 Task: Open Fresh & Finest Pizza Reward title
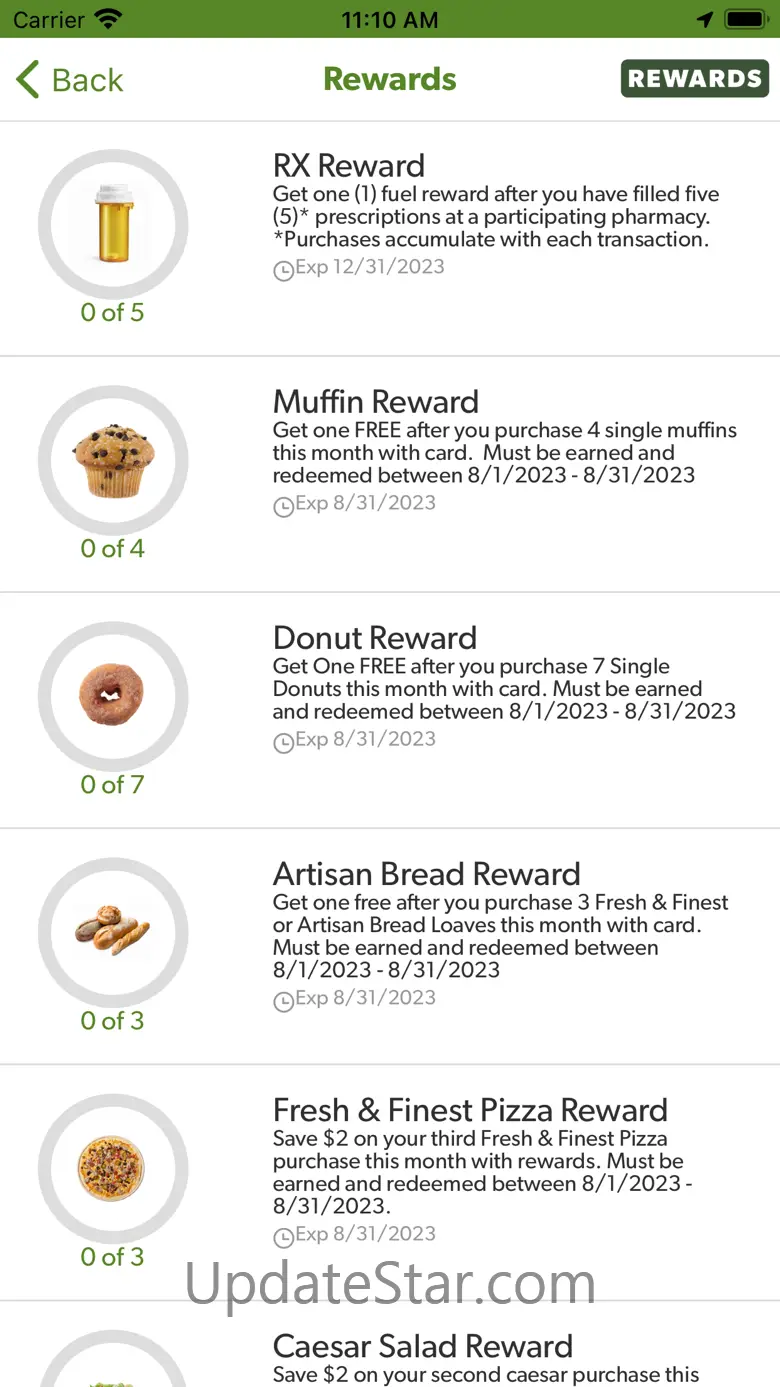(470, 1110)
